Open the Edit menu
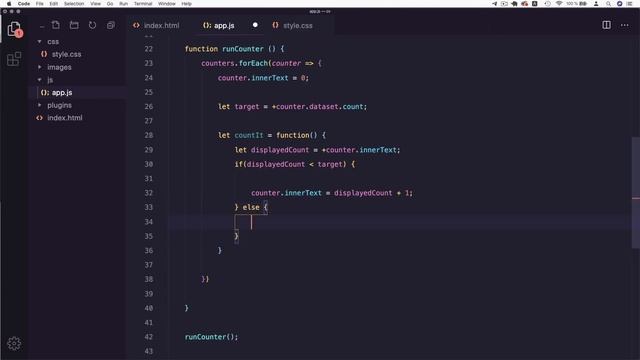Image resolution: width=640 pixels, height=360 pixels. point(53,4)
